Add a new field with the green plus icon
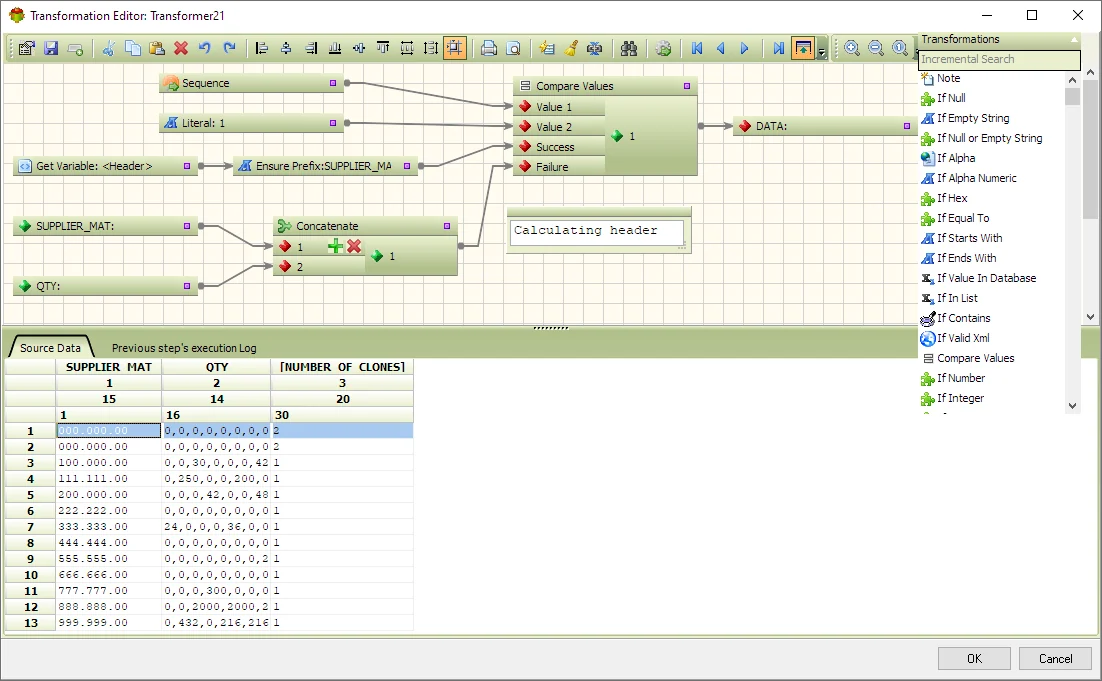 [x=75, y=48]
